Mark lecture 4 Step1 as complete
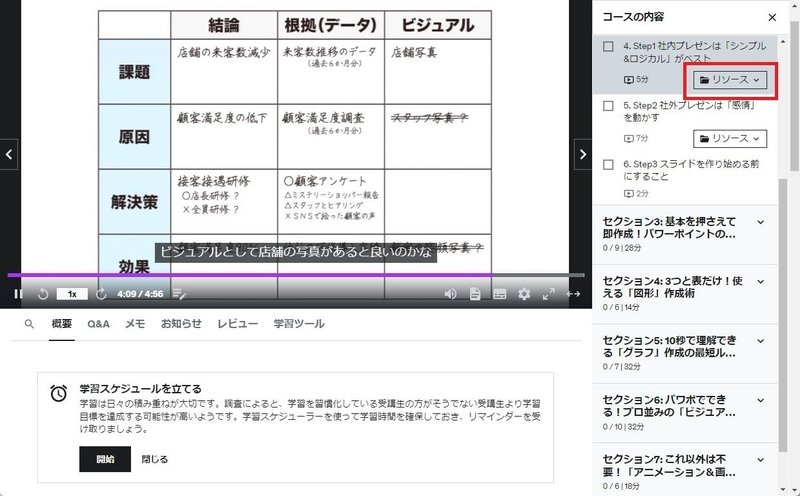 608,46
